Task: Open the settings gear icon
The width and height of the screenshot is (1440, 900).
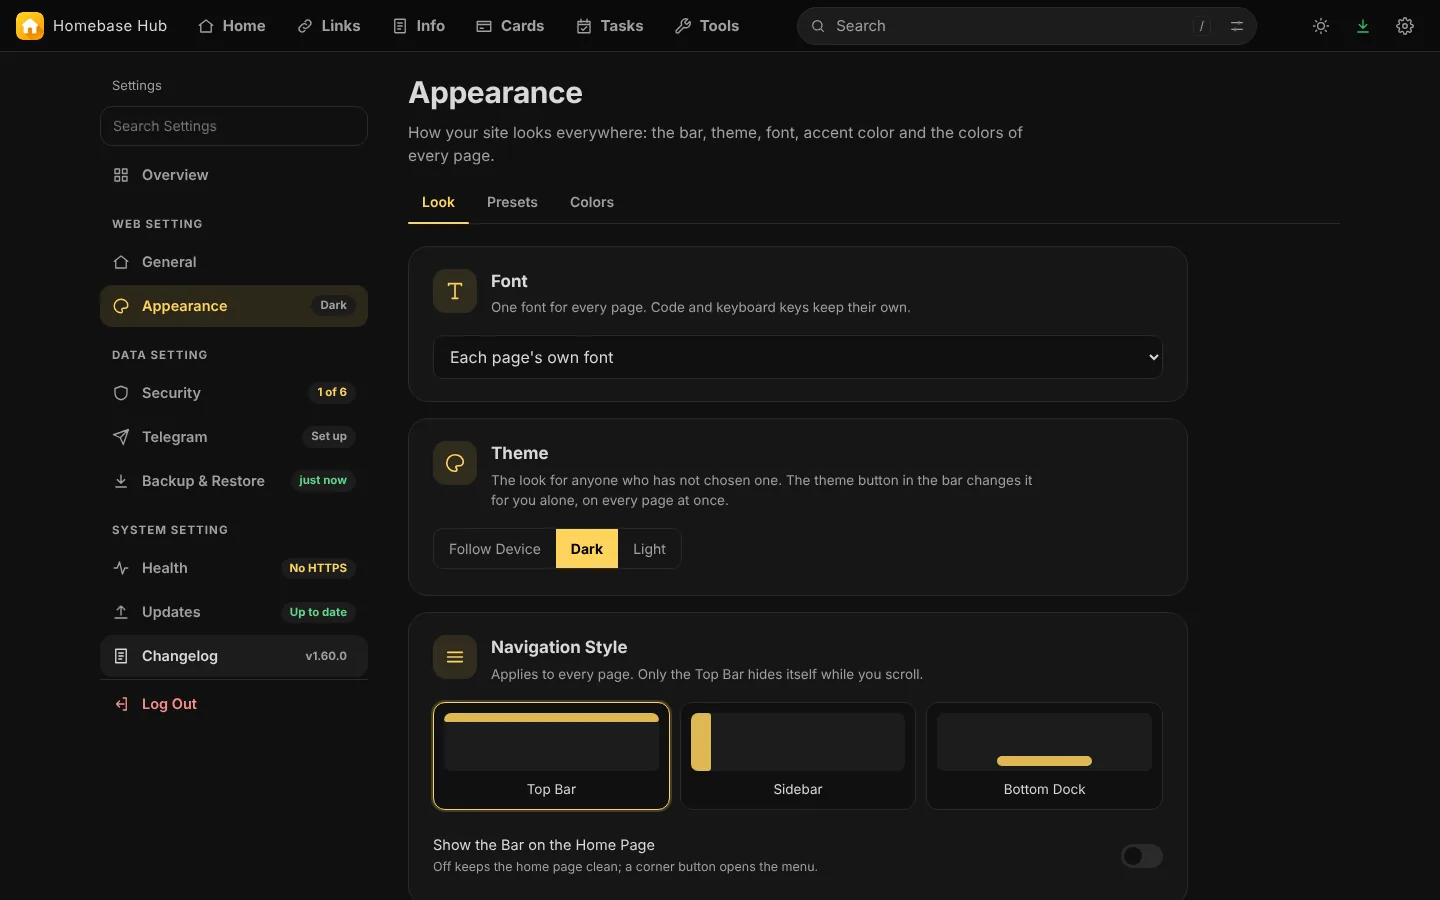Action: click(x=1405, y=26)
